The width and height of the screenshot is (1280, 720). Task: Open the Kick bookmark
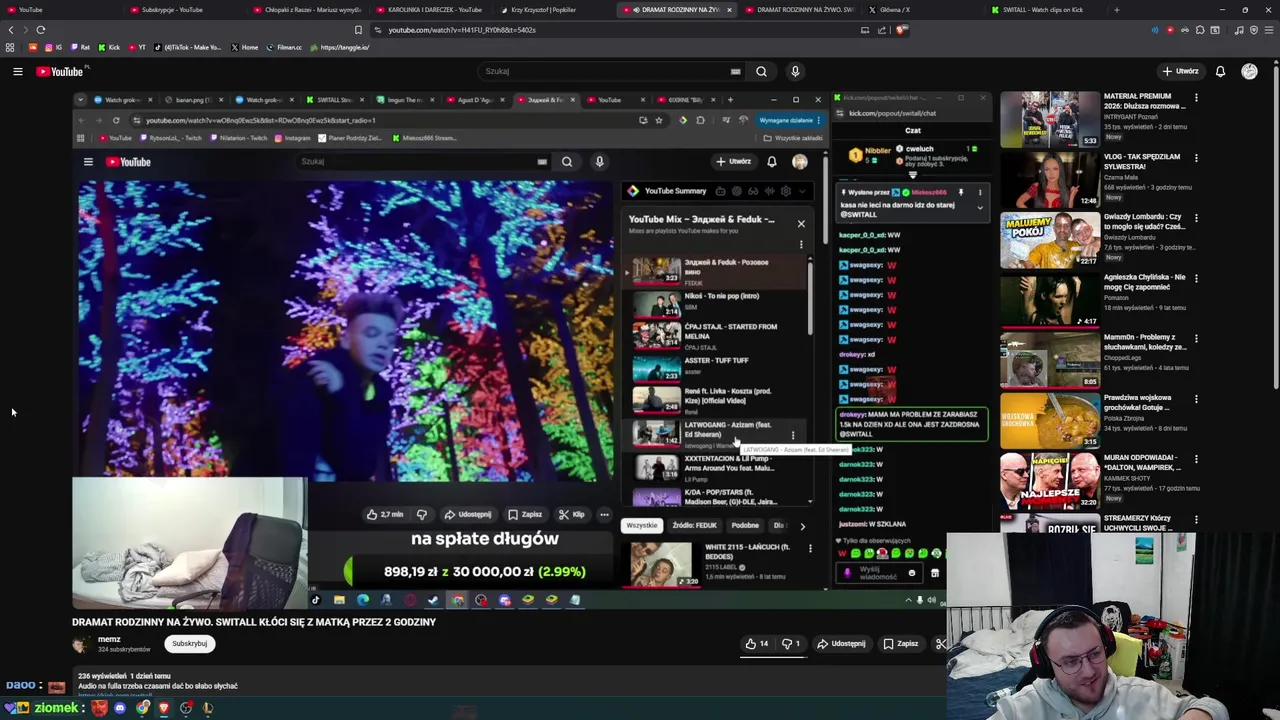click(x=109, y=47)
